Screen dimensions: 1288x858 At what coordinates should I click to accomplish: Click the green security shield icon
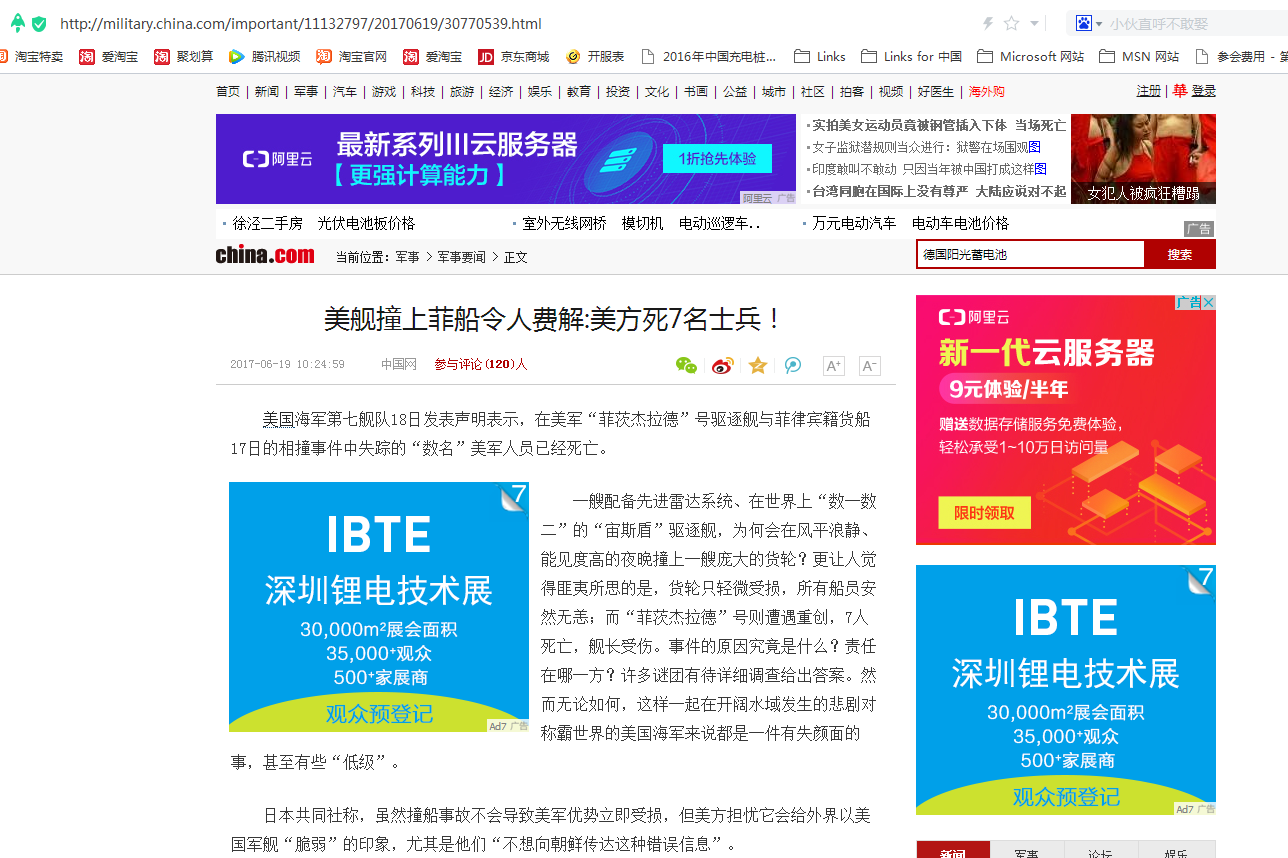(x=39, y=23)
